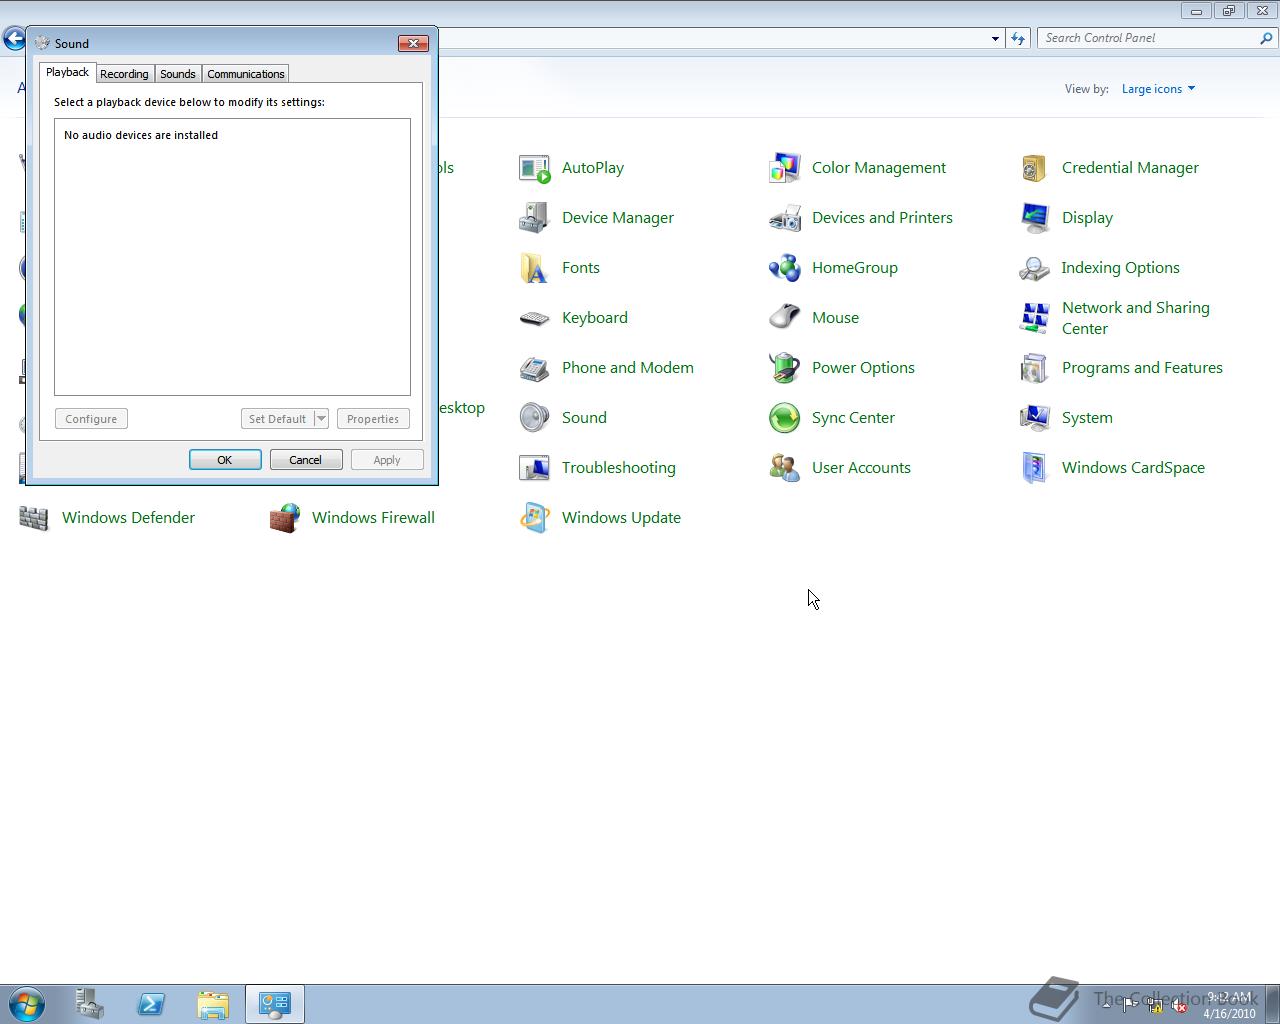Click the muted volume tray icon

click(x=1179, y=1006)
